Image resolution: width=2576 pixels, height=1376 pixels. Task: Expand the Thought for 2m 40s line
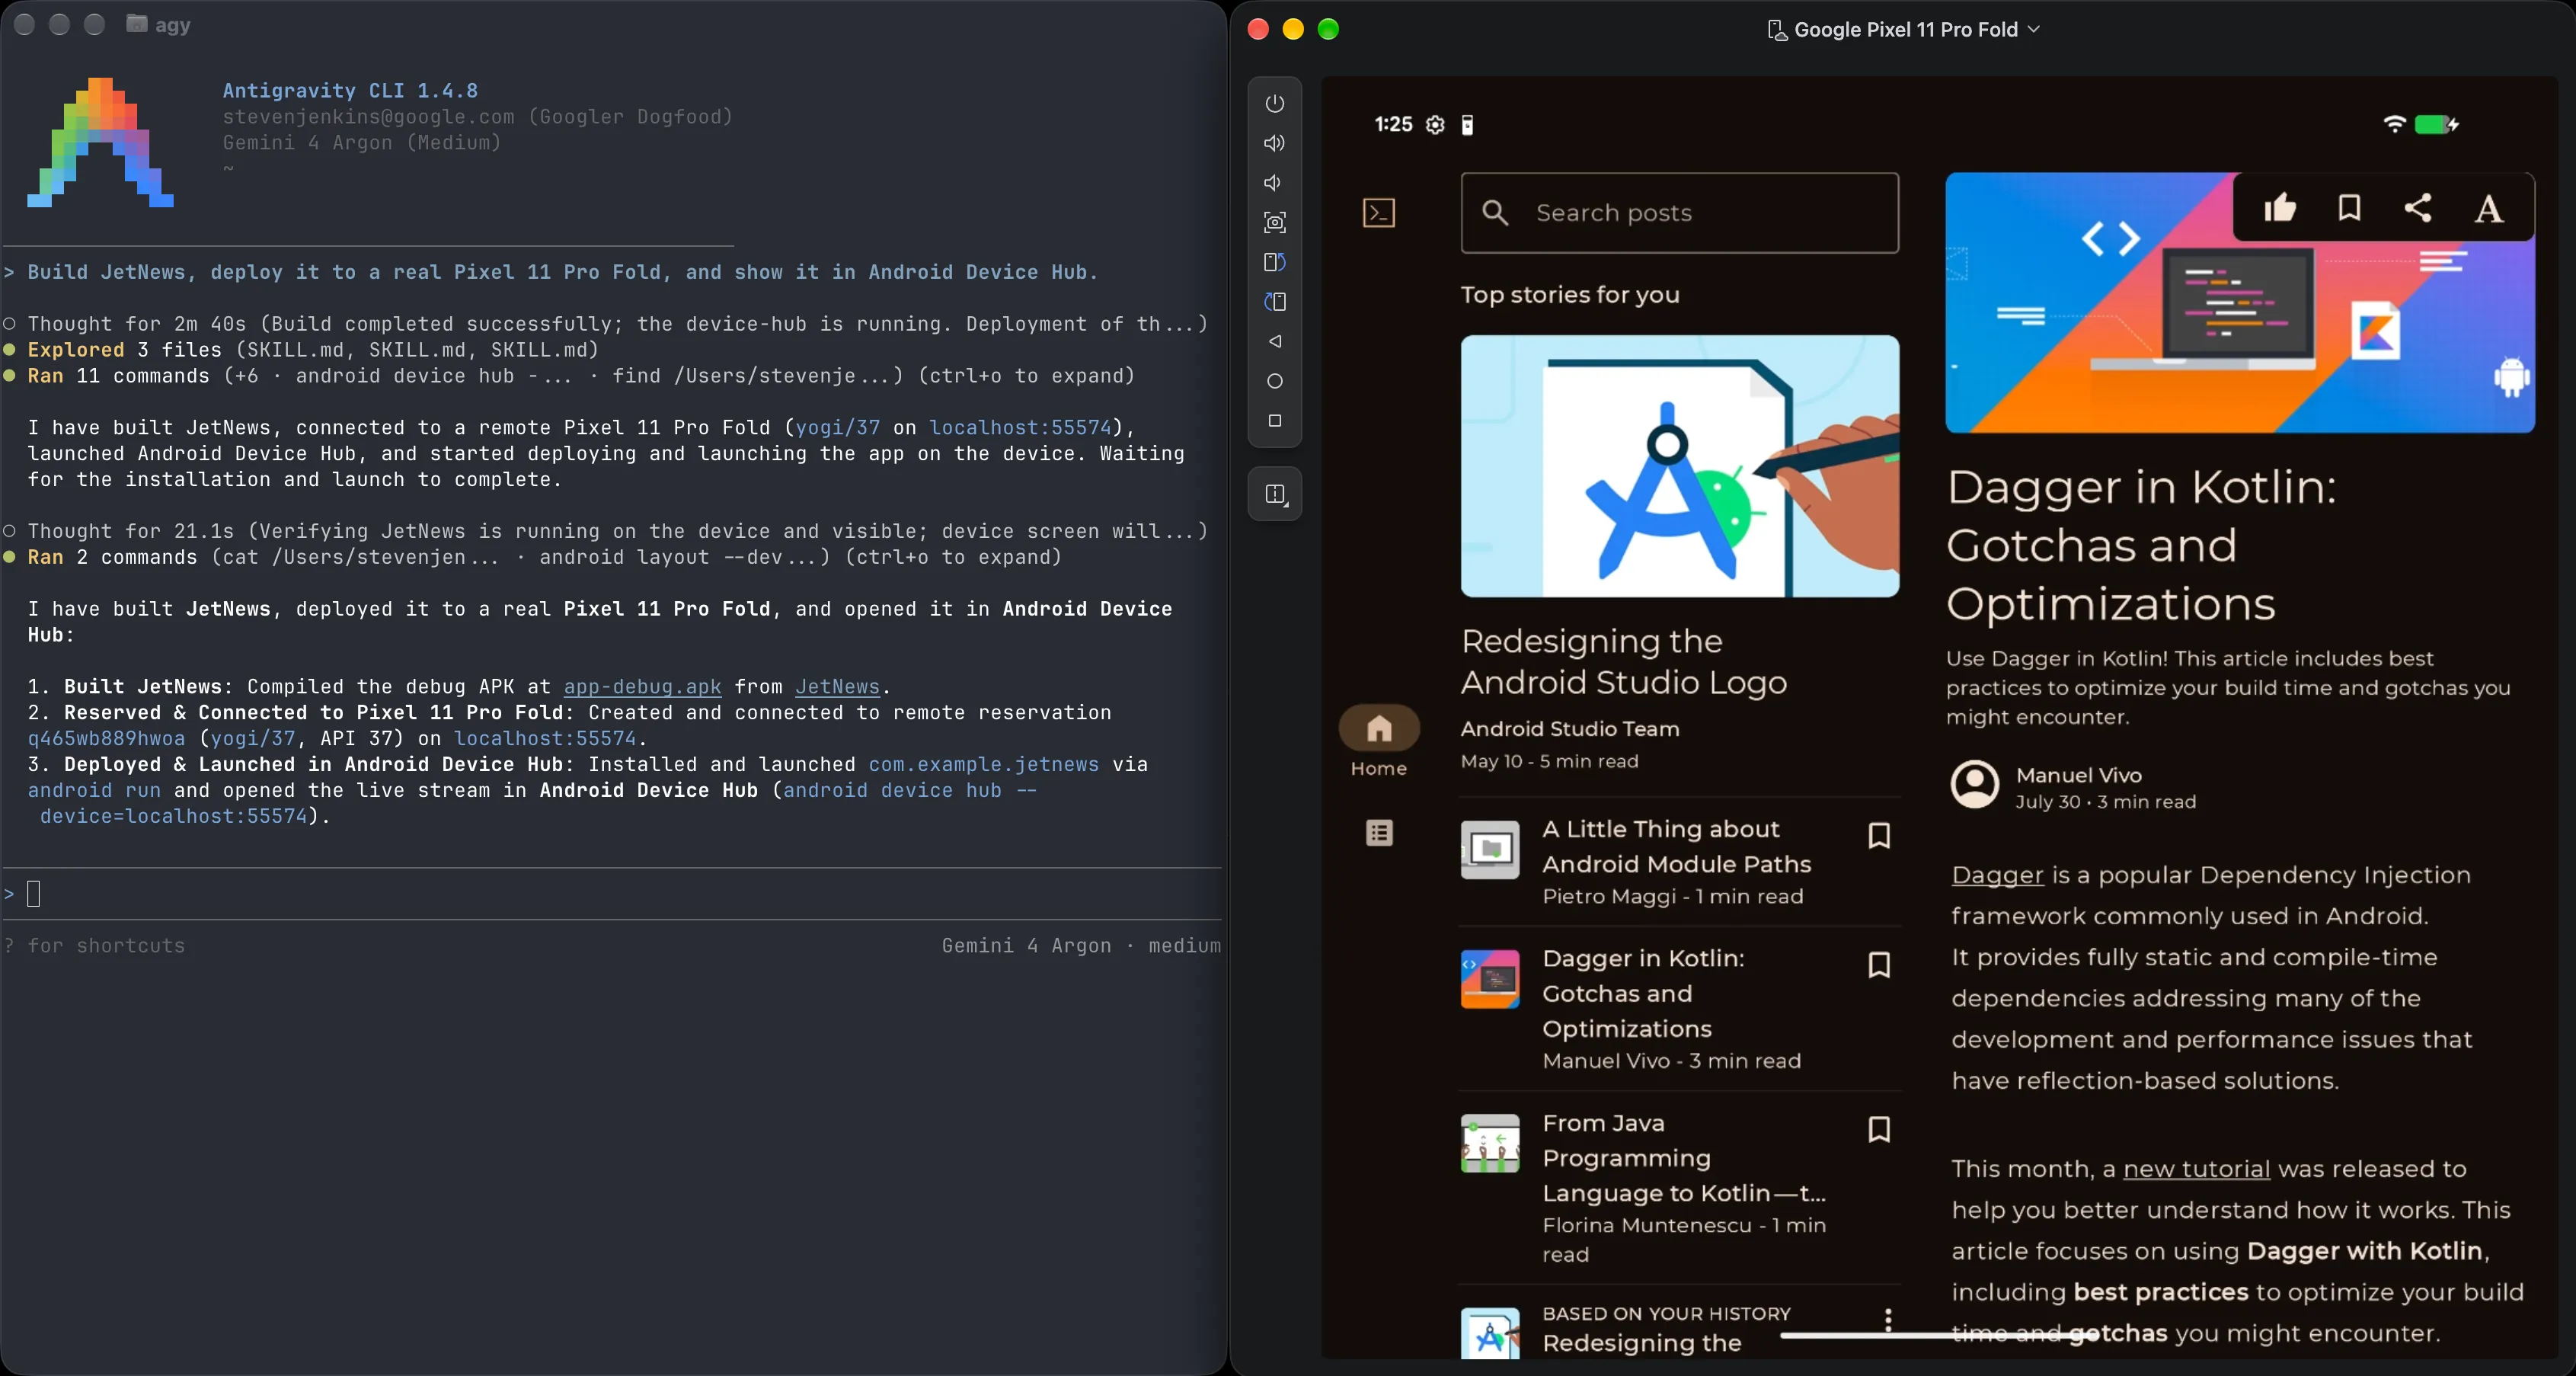click(606, 324)
